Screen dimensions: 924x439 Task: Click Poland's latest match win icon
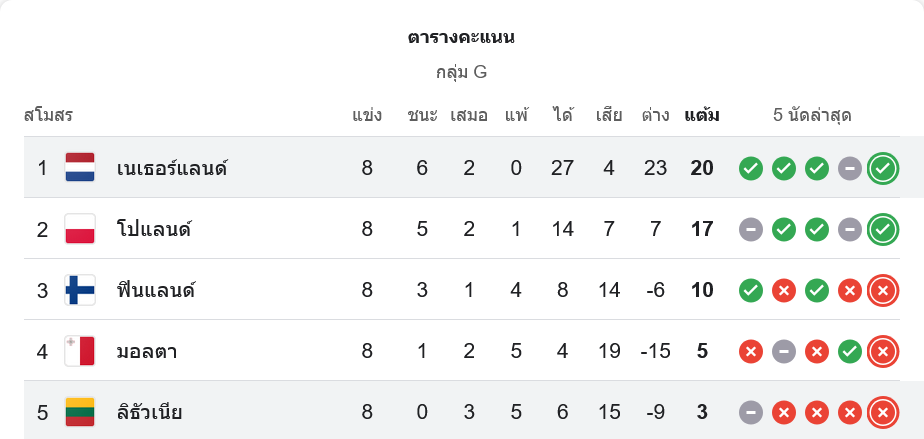tap(882, 229)
